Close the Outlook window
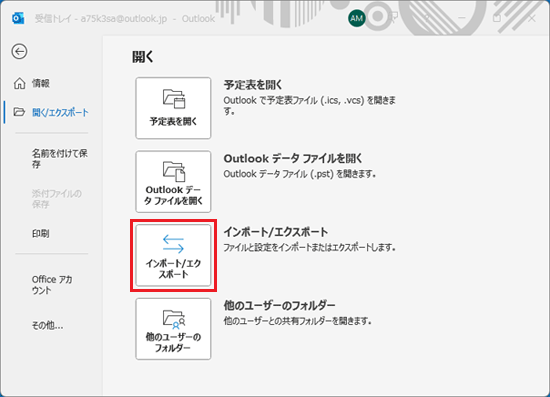550x397 pixels. 532,18
